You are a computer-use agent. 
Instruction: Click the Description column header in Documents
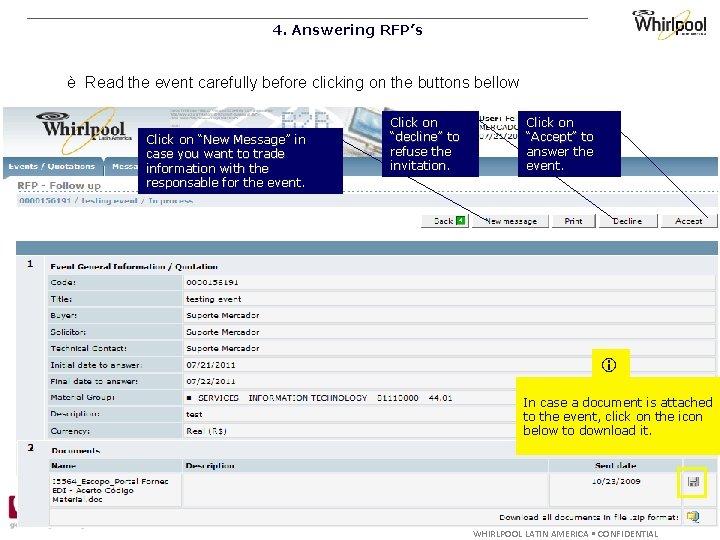pos(210,466)
